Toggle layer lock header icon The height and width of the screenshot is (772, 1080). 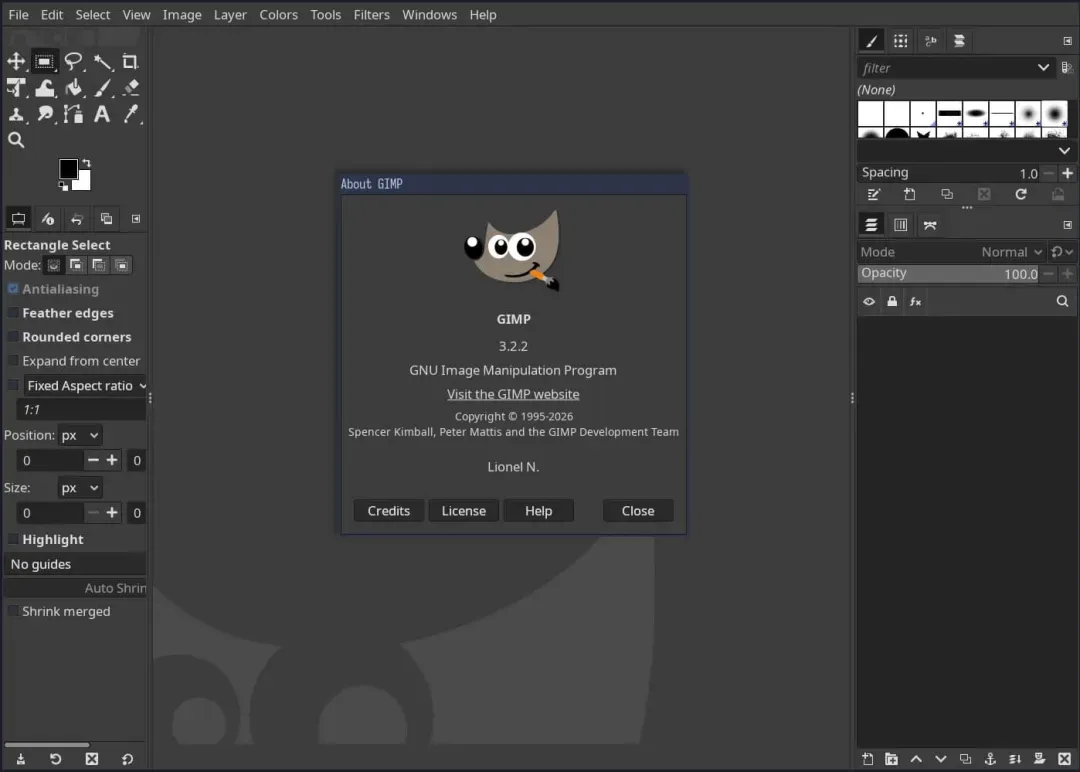(x=892, y=302)
